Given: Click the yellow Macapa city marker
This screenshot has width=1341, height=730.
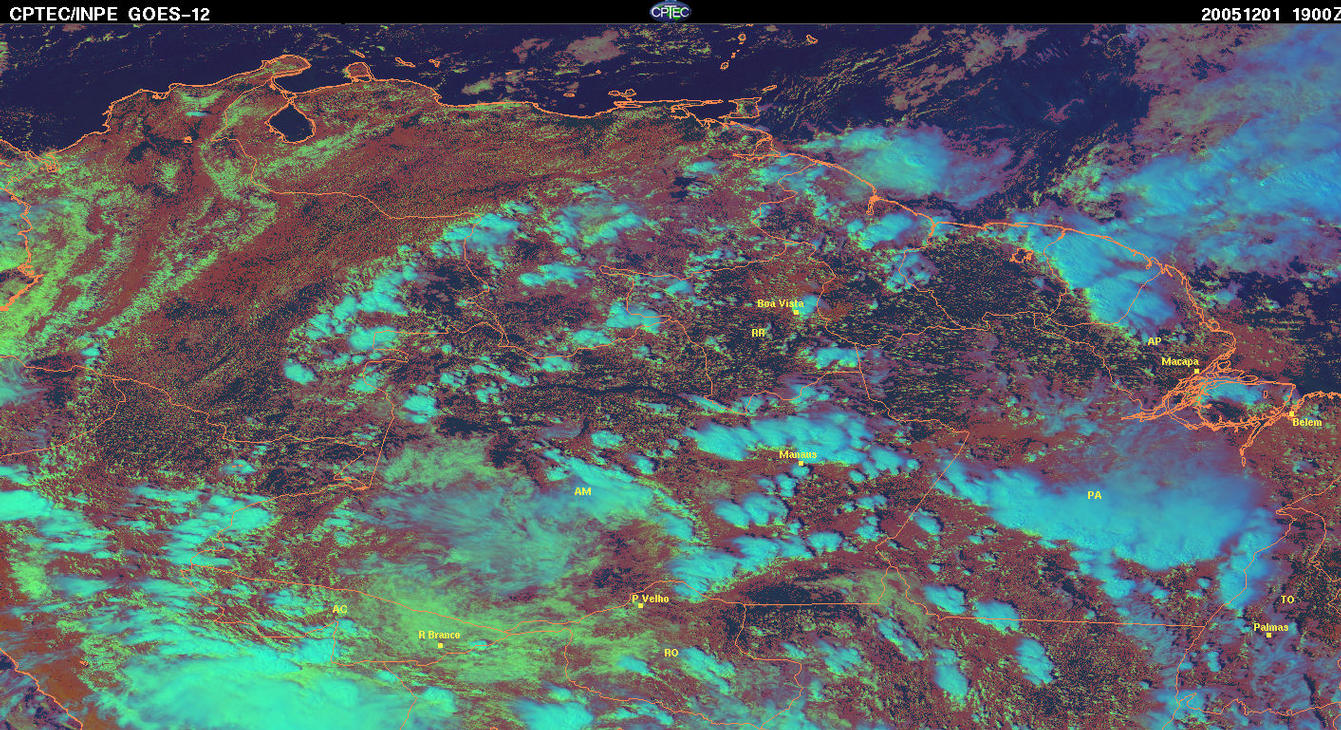Looking at the screenshot, I should coord(1196,371).
